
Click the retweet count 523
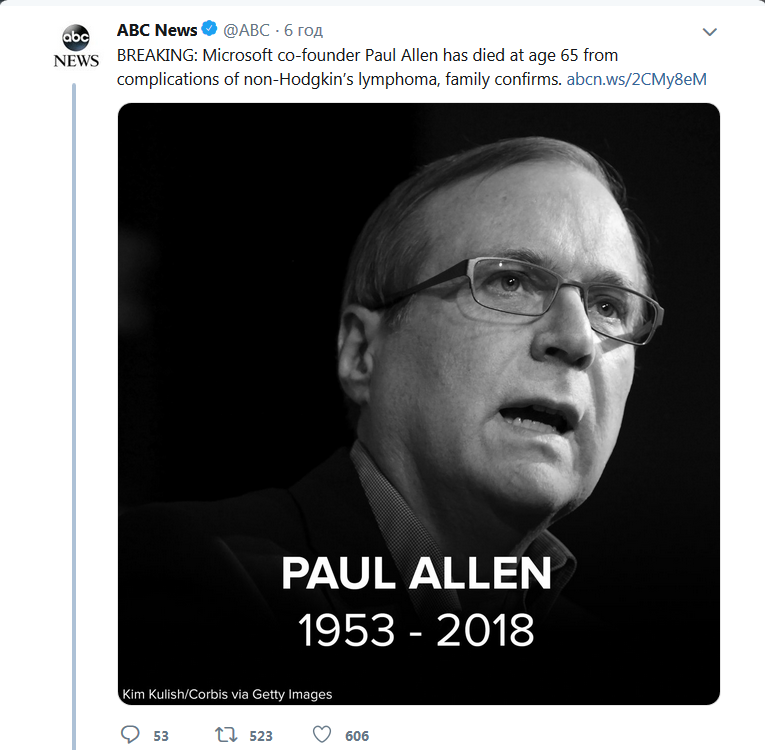[x=261, y=736]
